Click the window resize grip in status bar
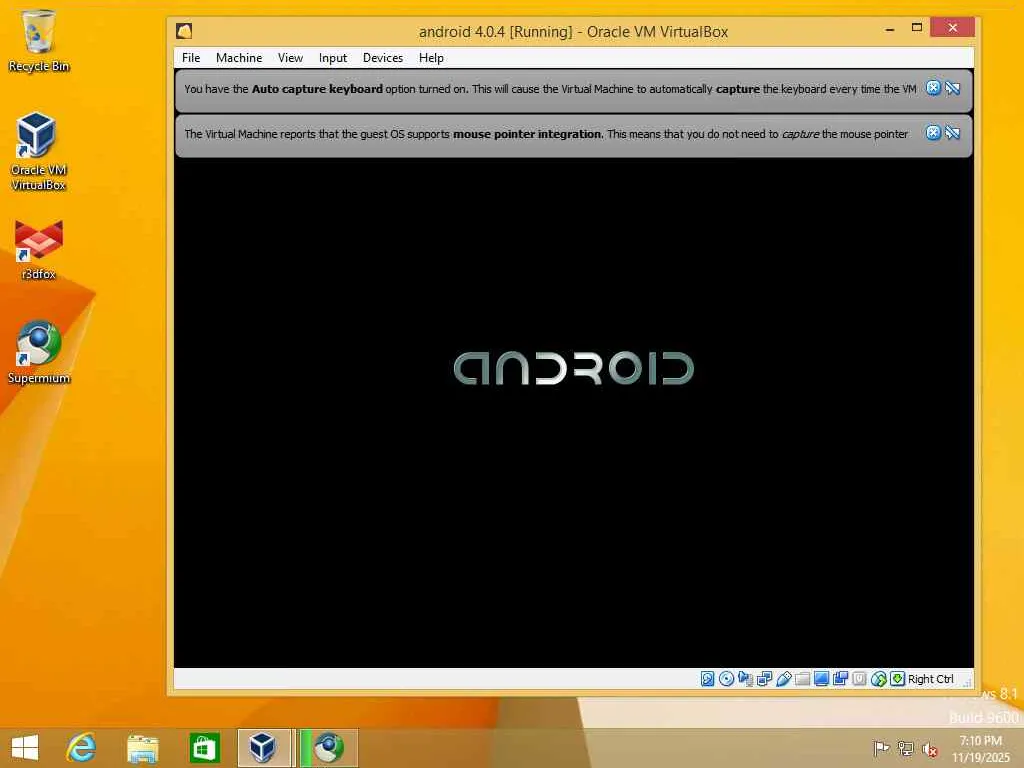Screen dimensions: 1024x768 pyautogui.click(x=967, y=681)
